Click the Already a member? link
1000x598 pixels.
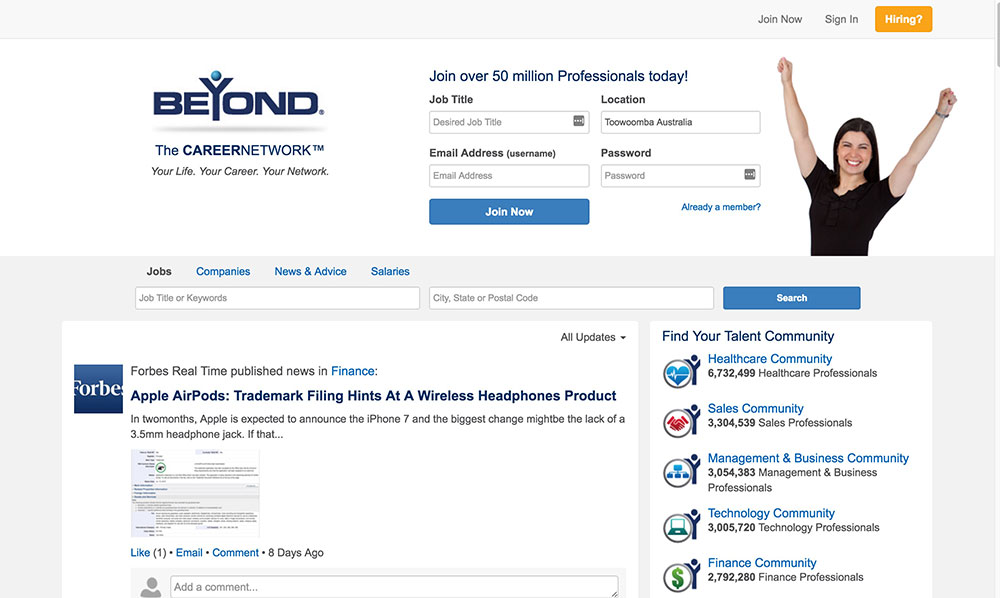click(x=721, y=207)
